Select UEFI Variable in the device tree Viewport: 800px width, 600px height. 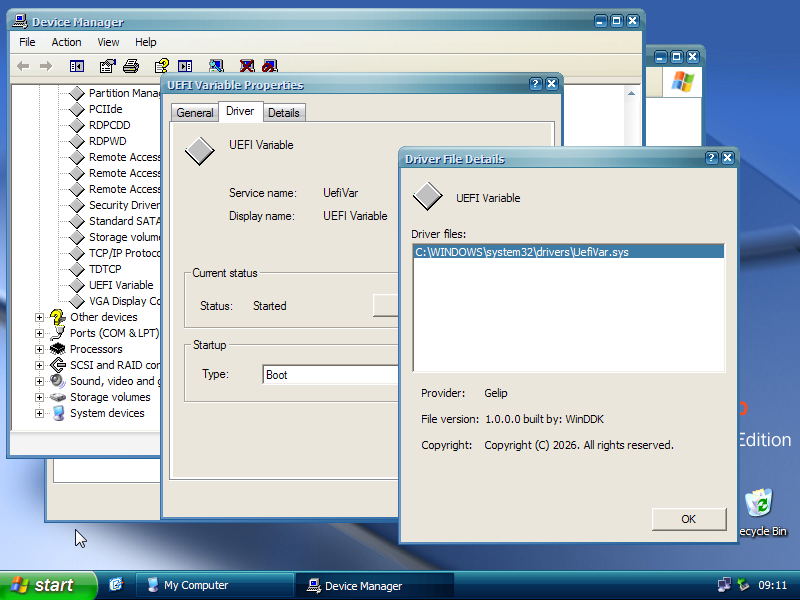point(121,285)
